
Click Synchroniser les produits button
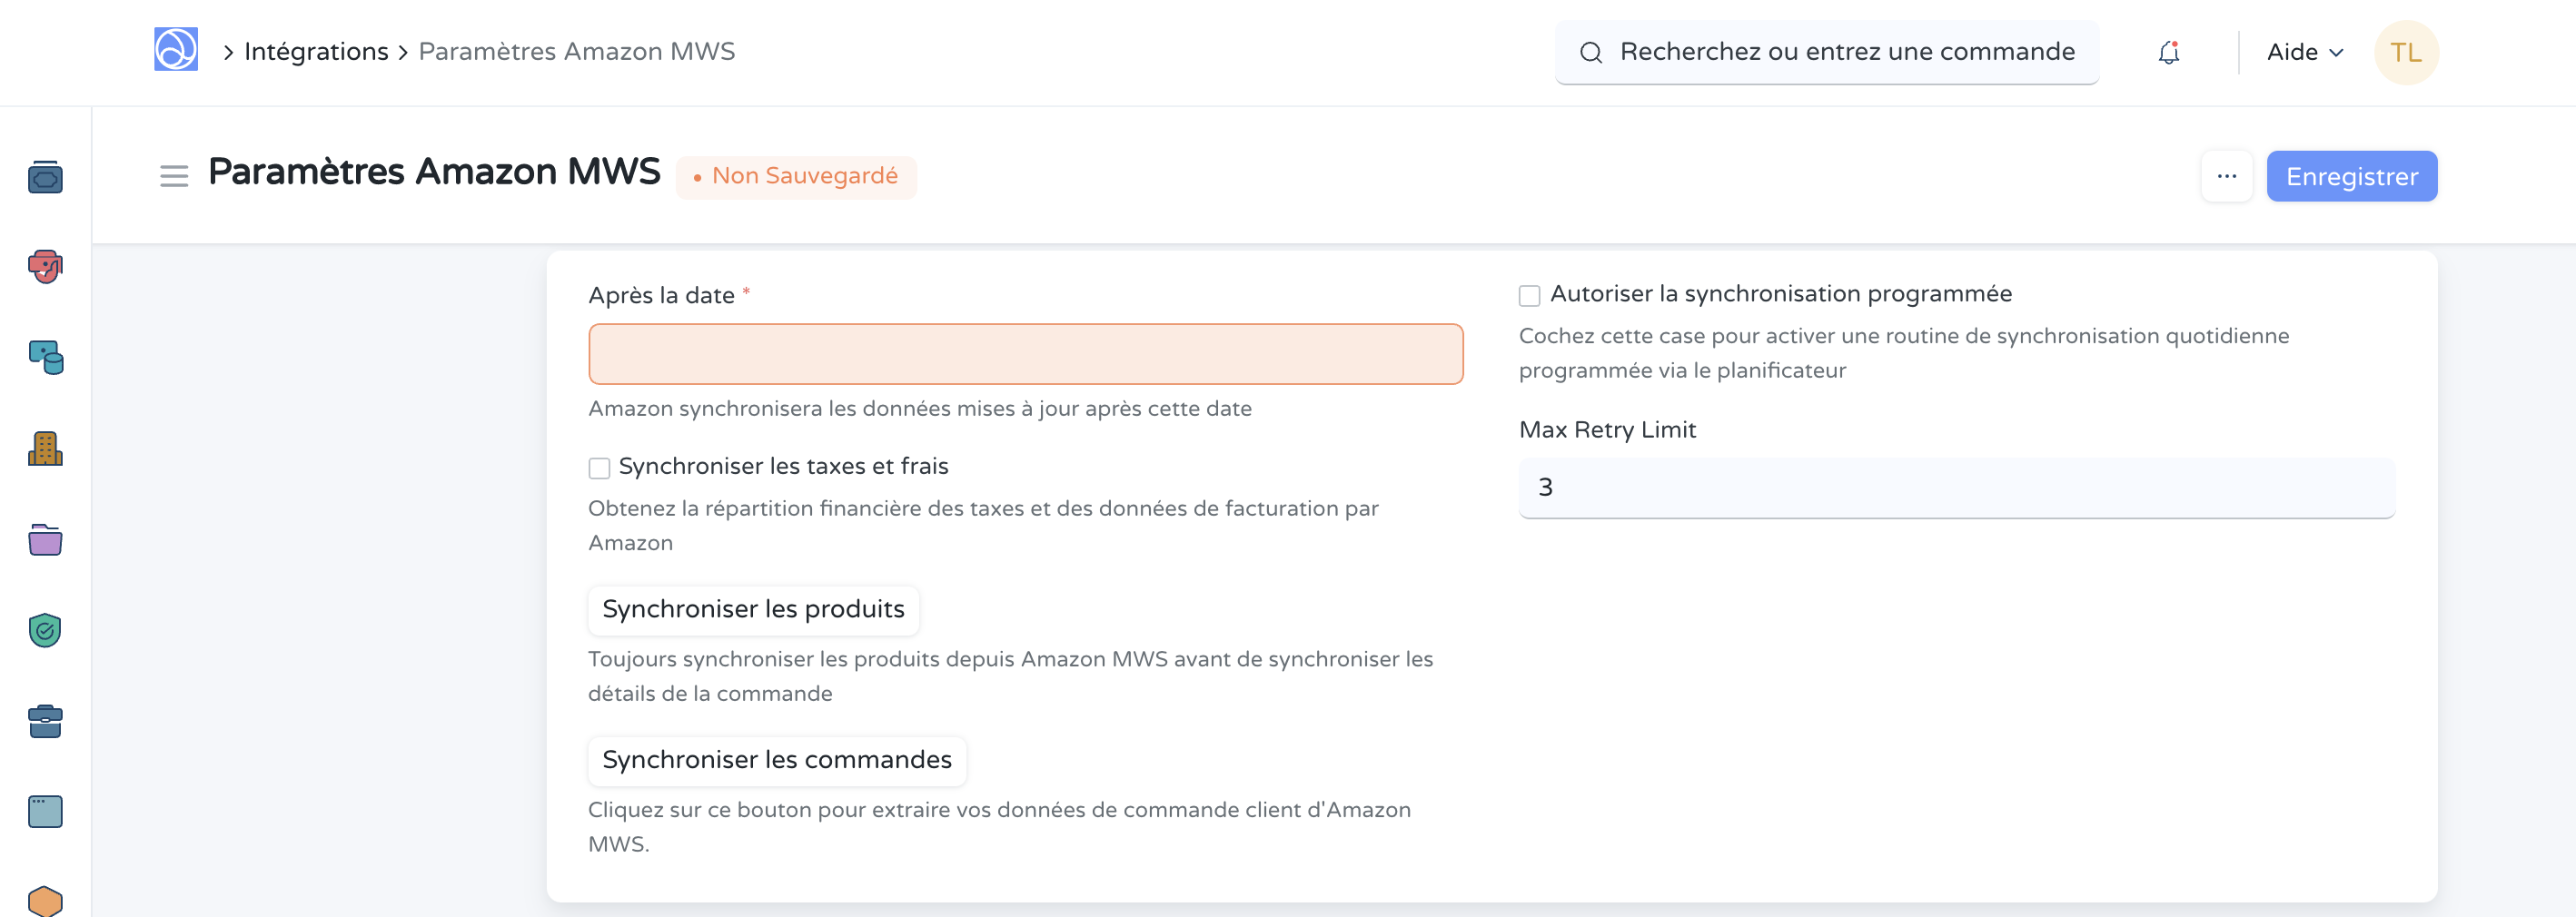pyautogui.click(x=753, y=609)
